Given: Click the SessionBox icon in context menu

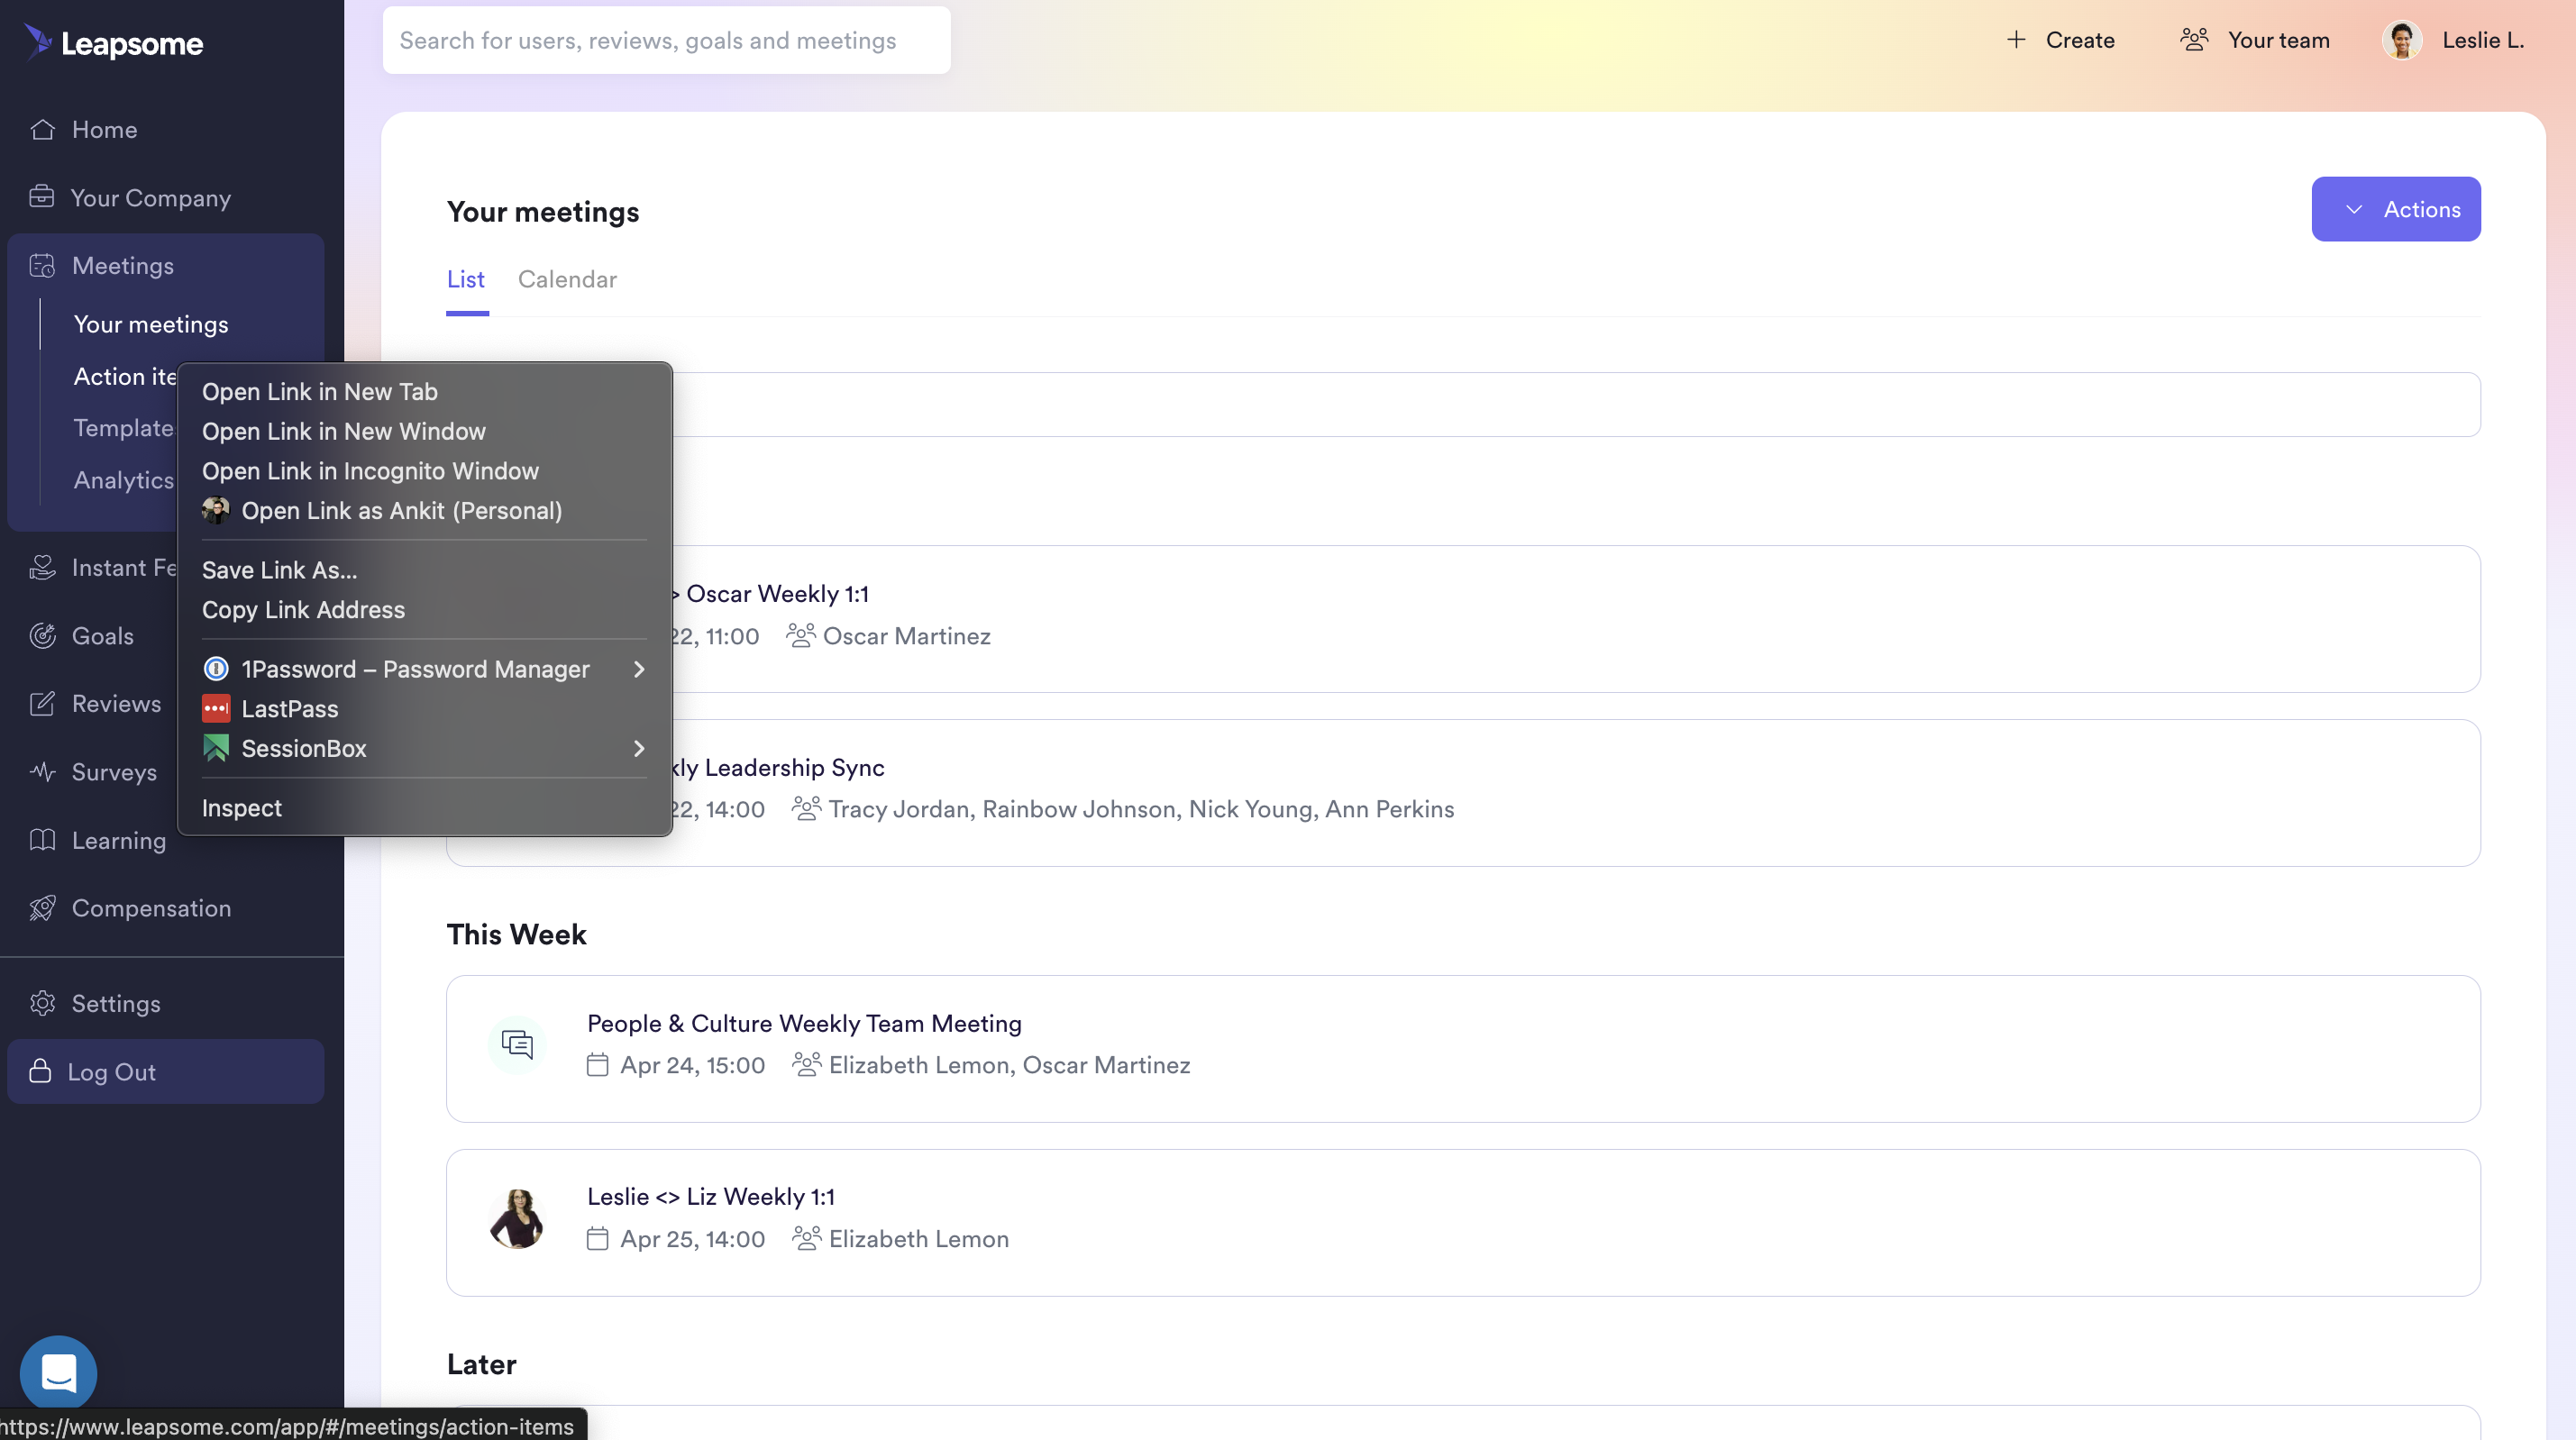Looking at the screenshot, I should pos(216,748).
